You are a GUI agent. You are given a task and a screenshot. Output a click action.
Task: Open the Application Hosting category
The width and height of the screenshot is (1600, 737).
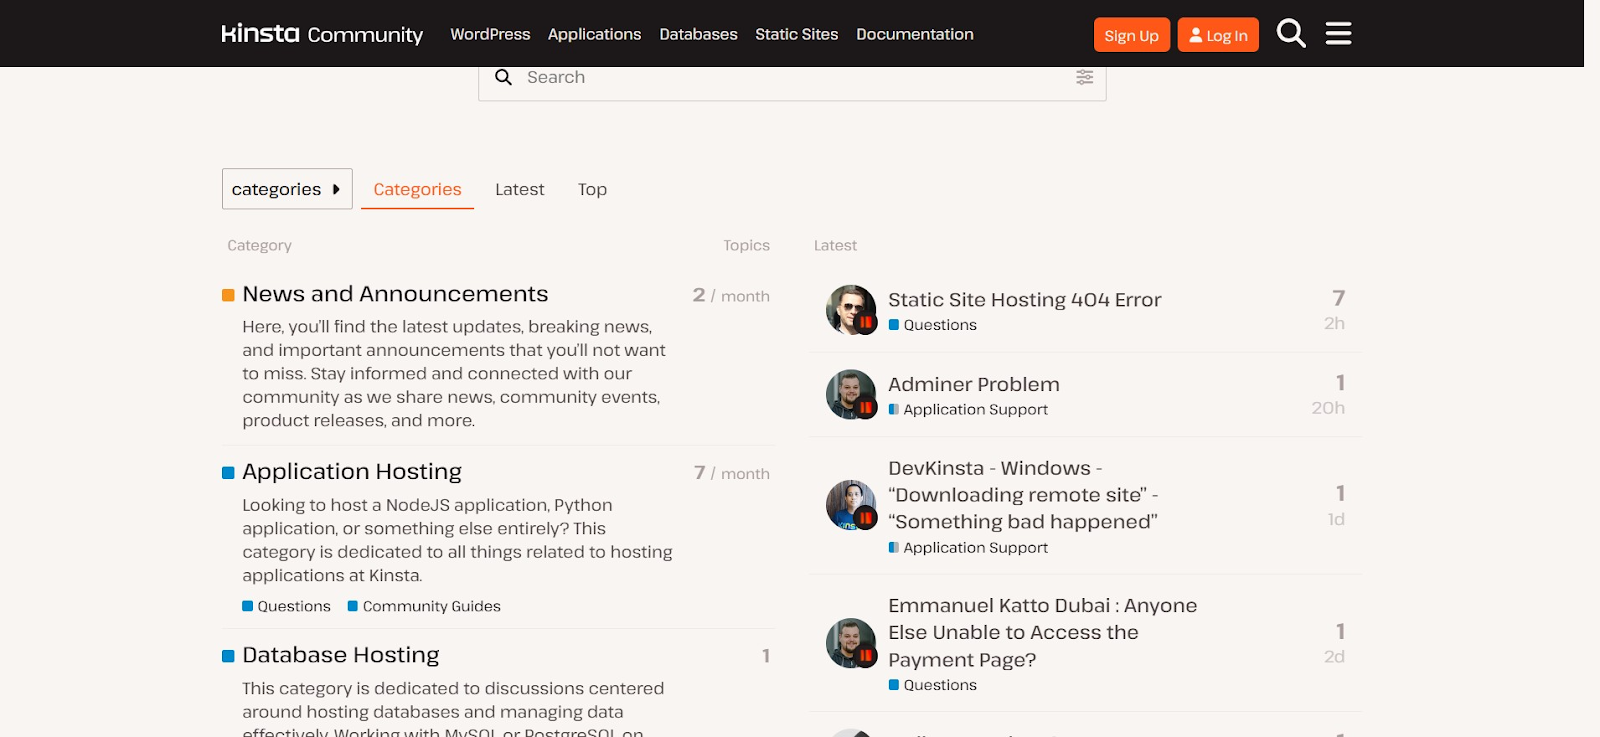point(352,472)
